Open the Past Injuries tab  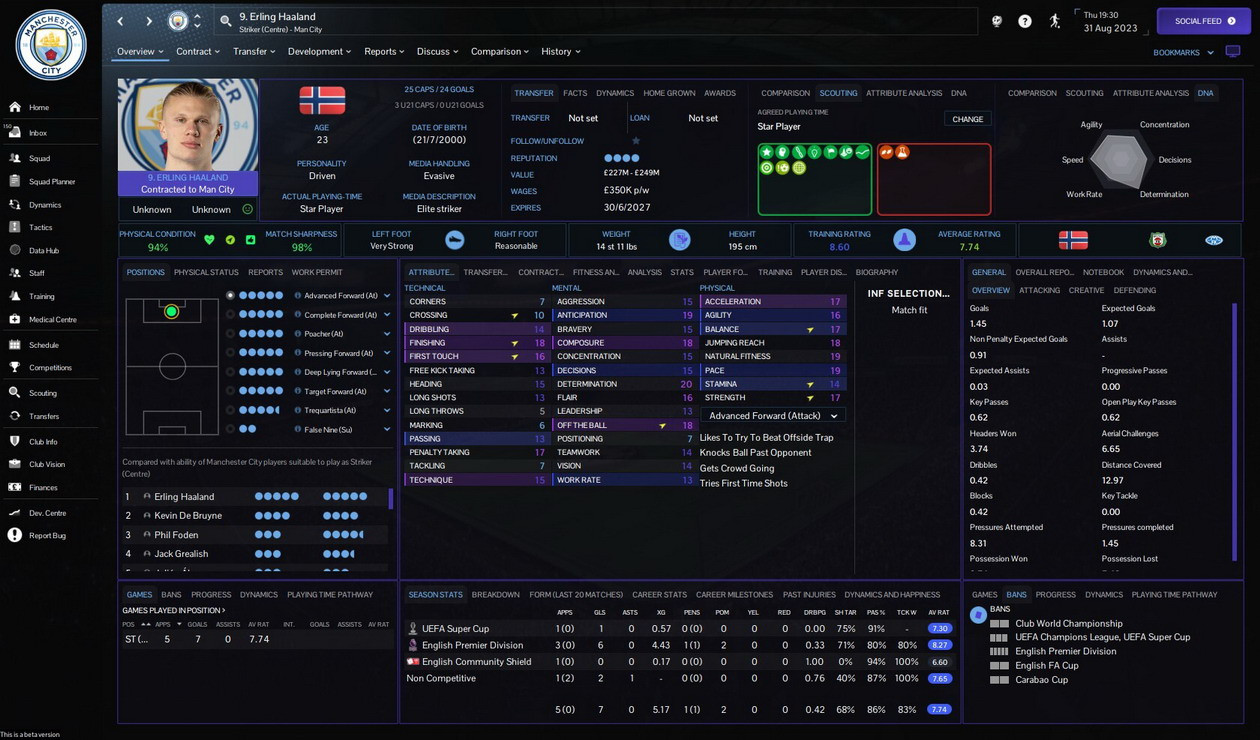pyautogui.click(x=809, y=595)
